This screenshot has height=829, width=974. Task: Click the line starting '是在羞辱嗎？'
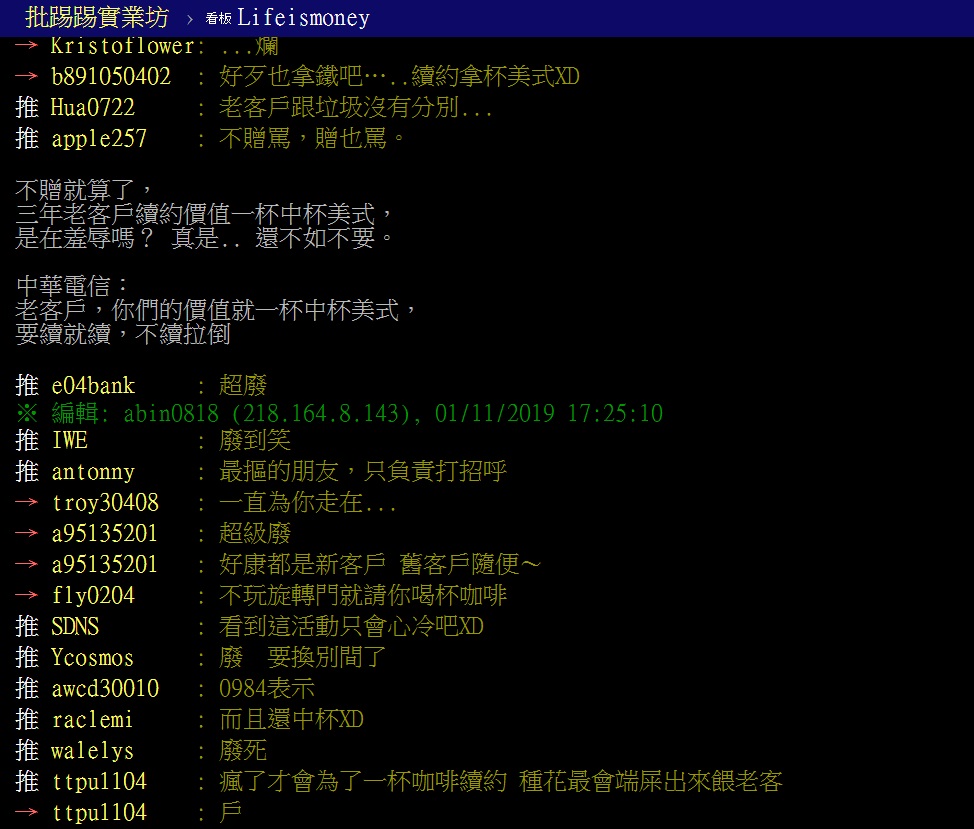204,238
